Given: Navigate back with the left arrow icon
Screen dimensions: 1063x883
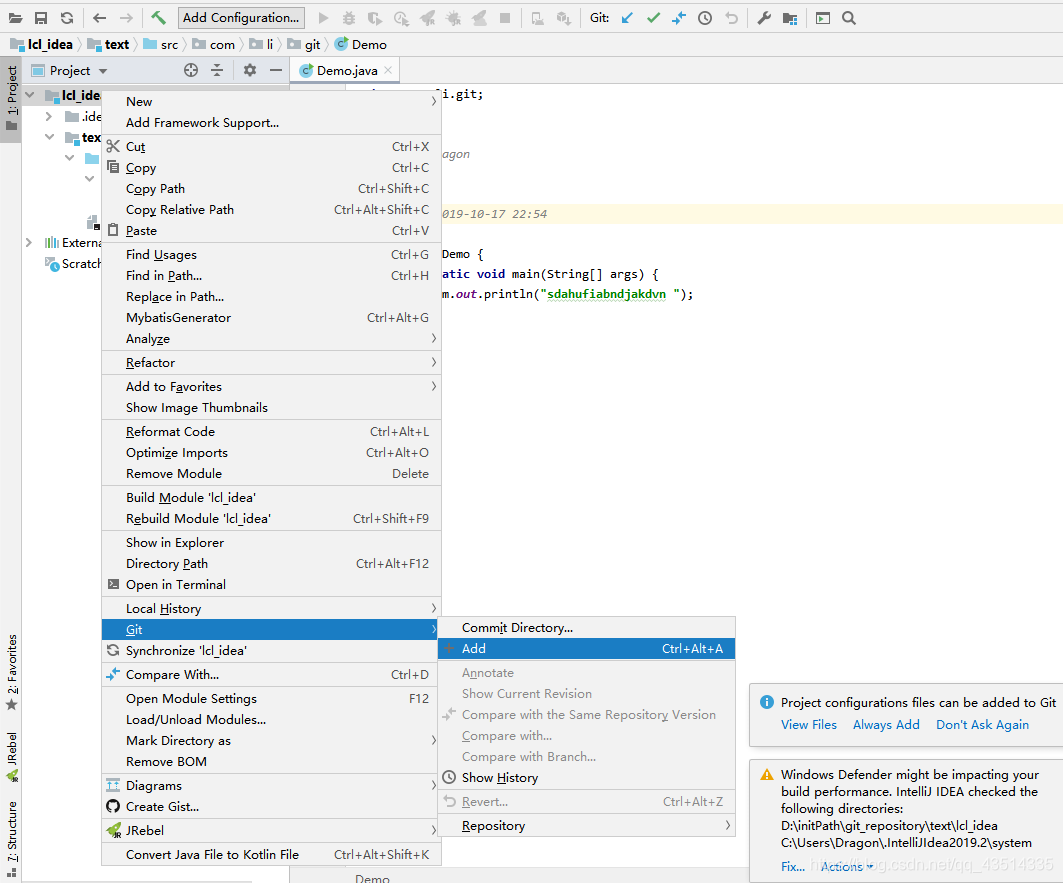Looking at the screenshot, I should coord(100,18).
